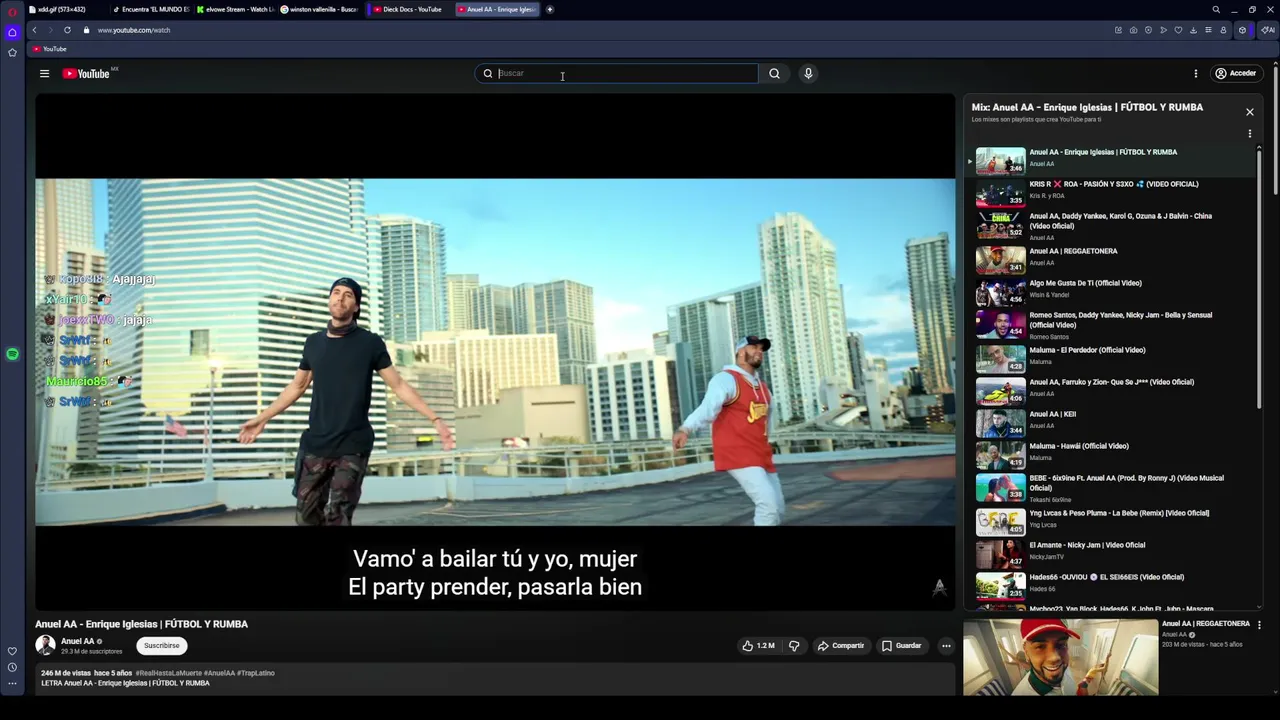Open Opera bookmarks star sidebar icon
The width and height of the screenshot is (1280, 720).
pyautogui.click(x=12, y=52)
